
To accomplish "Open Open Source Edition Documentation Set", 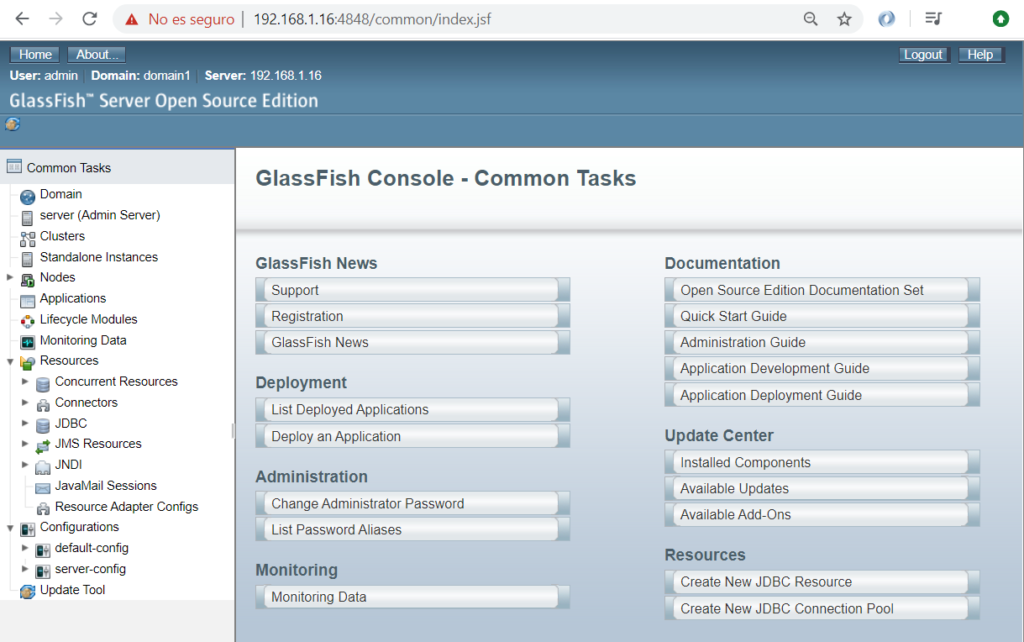I will (822, 290).
